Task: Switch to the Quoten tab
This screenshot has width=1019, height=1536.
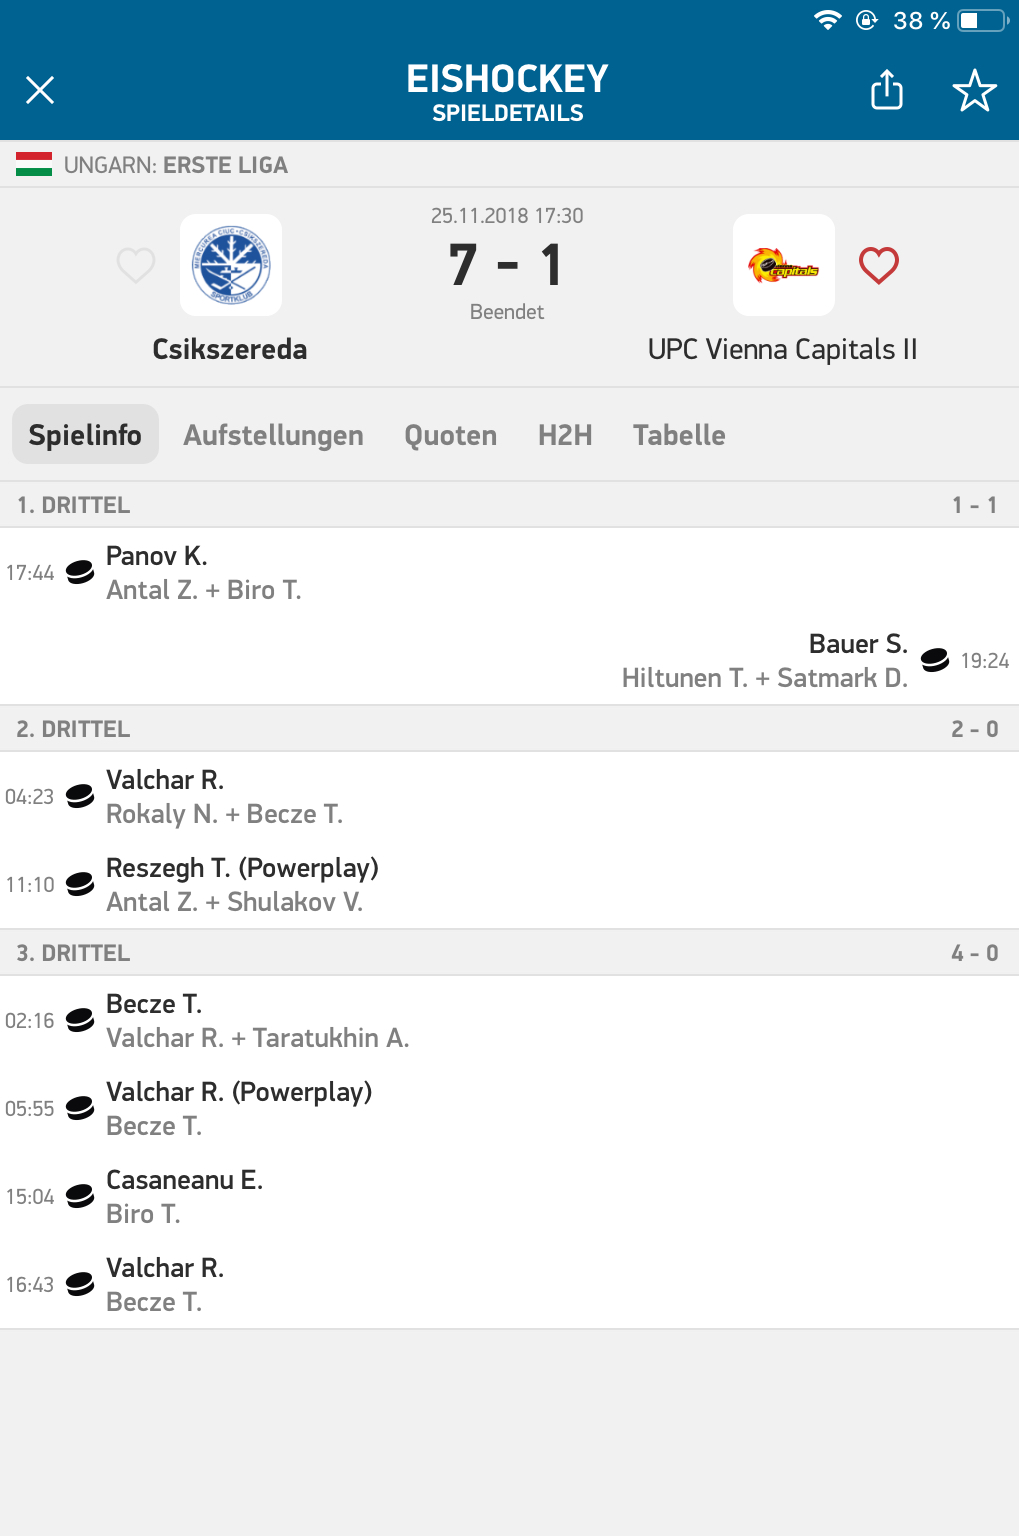Action: 450,435
